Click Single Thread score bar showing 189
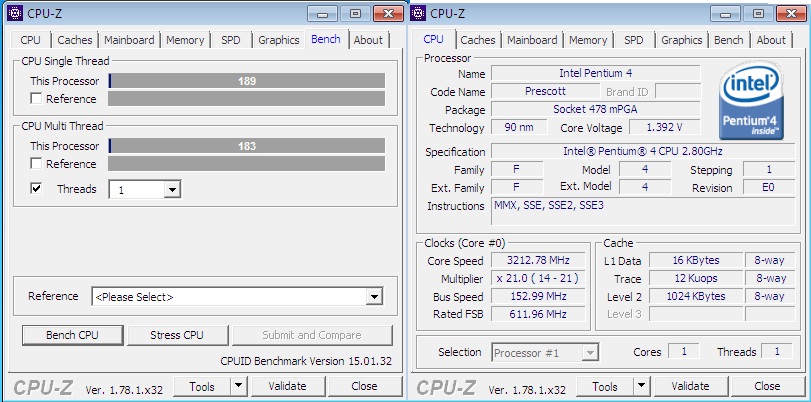This screenshot has height=402, width=811. 247,81
